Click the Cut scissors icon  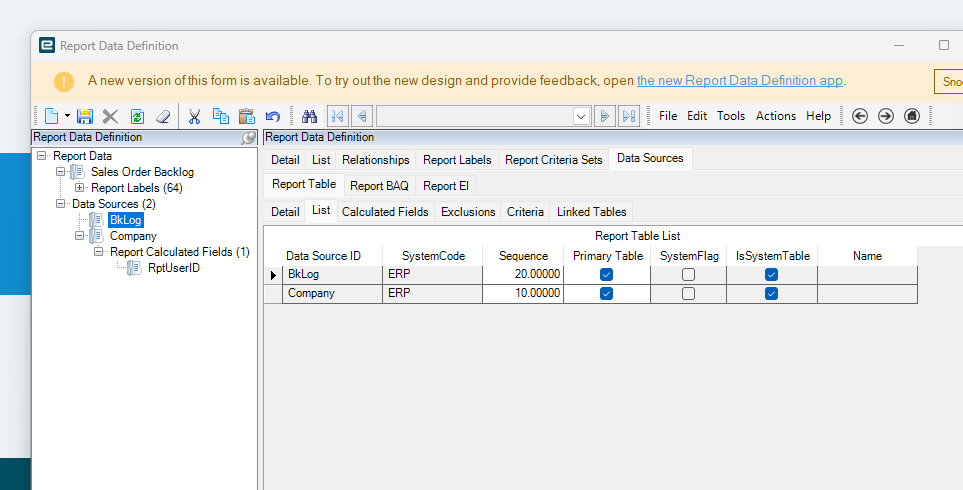coord(195,116)
